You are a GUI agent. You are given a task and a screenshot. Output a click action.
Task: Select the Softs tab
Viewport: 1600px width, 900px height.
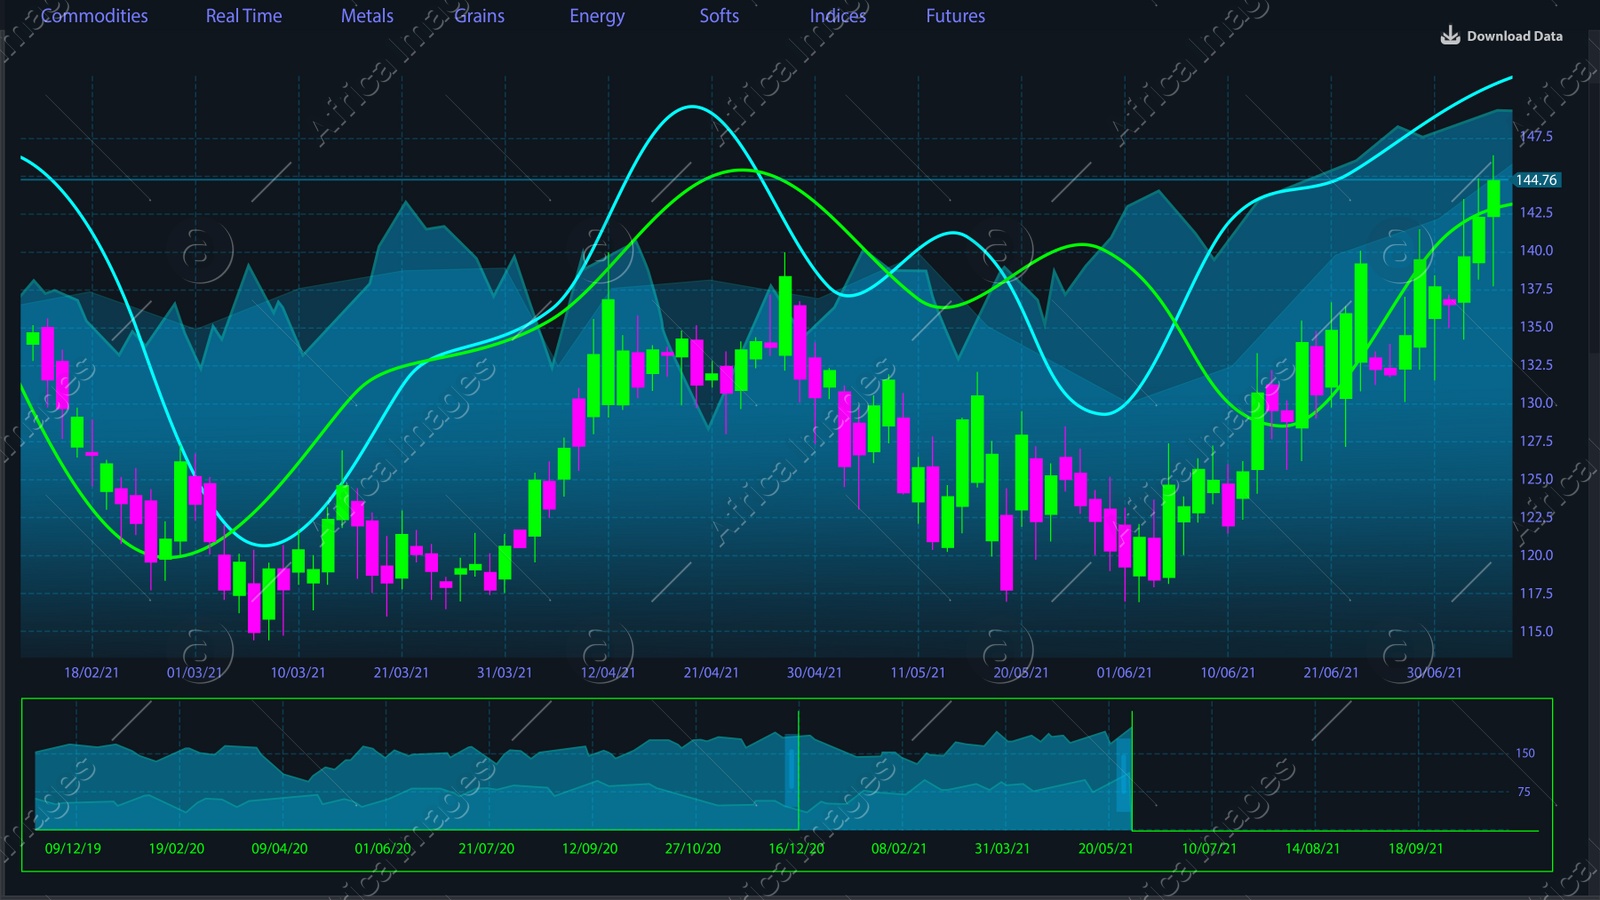coord(719,16)
